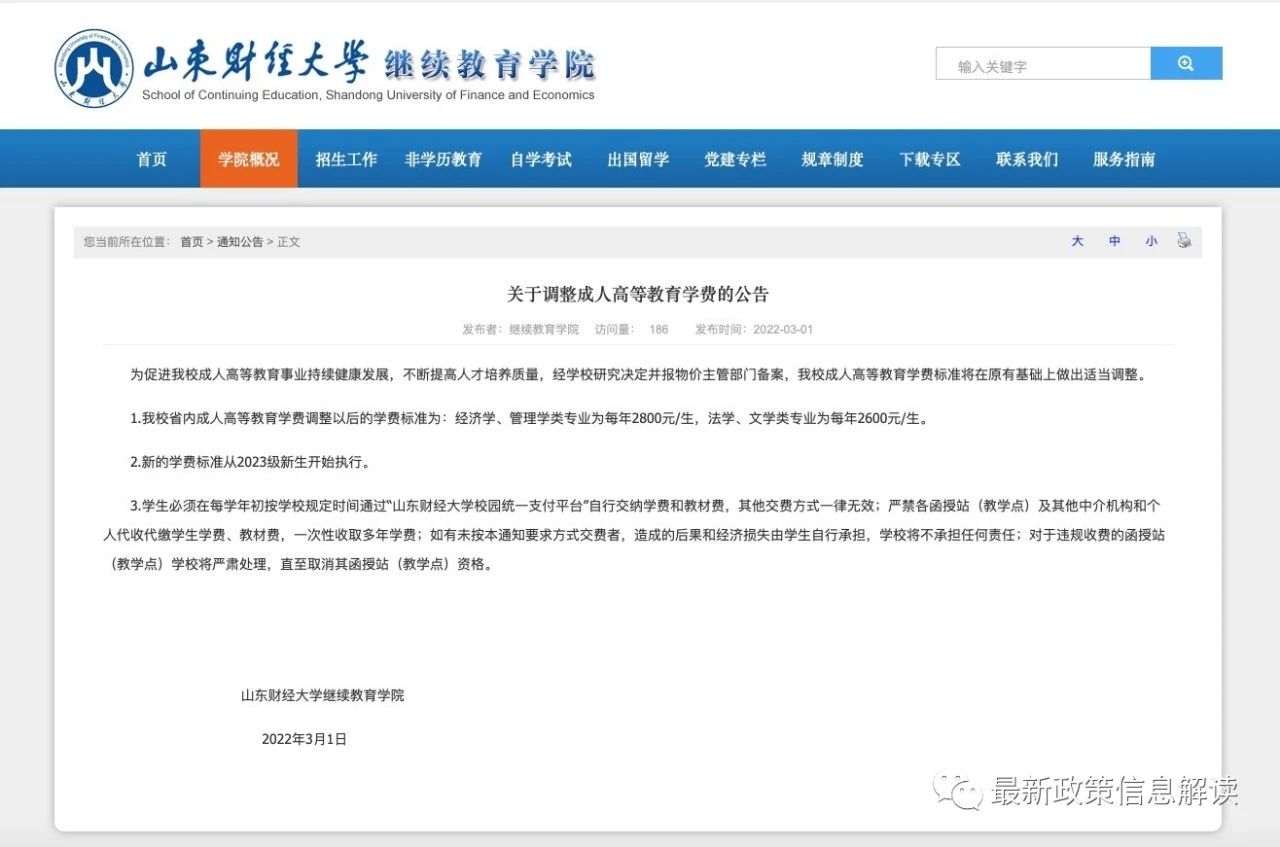Set font size to 小
Image resolution: width=1280 pixels, height=847 pixels.
(1151, 242)
